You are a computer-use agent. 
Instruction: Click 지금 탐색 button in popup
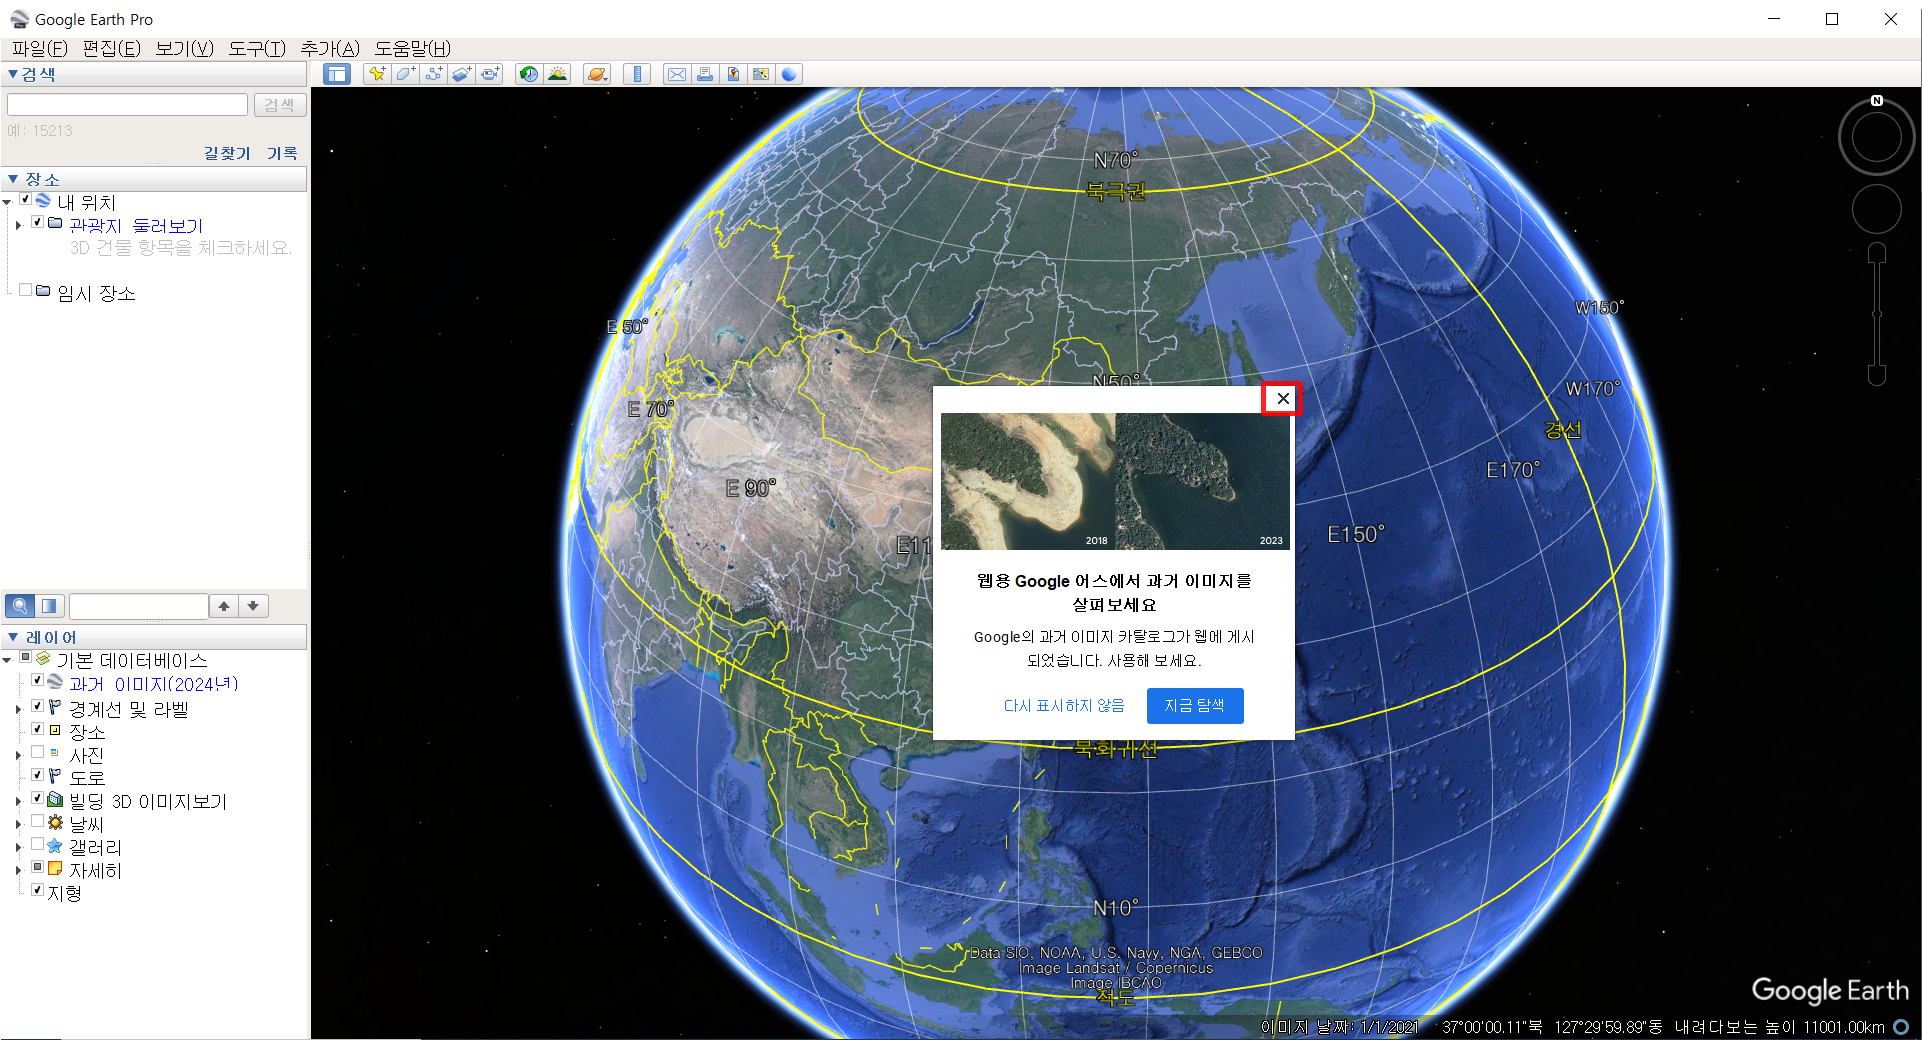point(1195,705)
